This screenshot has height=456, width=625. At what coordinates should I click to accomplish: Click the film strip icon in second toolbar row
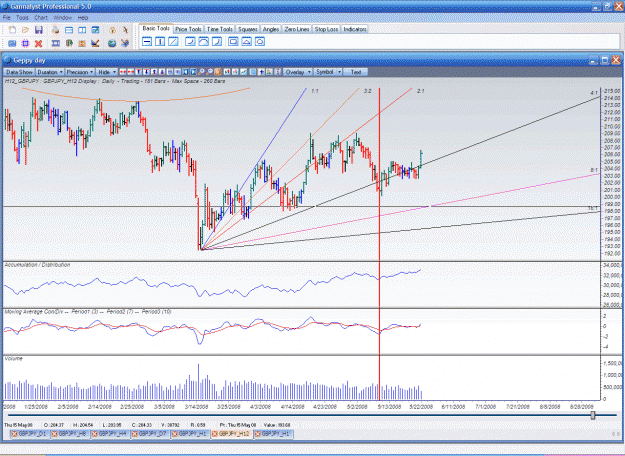coord(55,43)
